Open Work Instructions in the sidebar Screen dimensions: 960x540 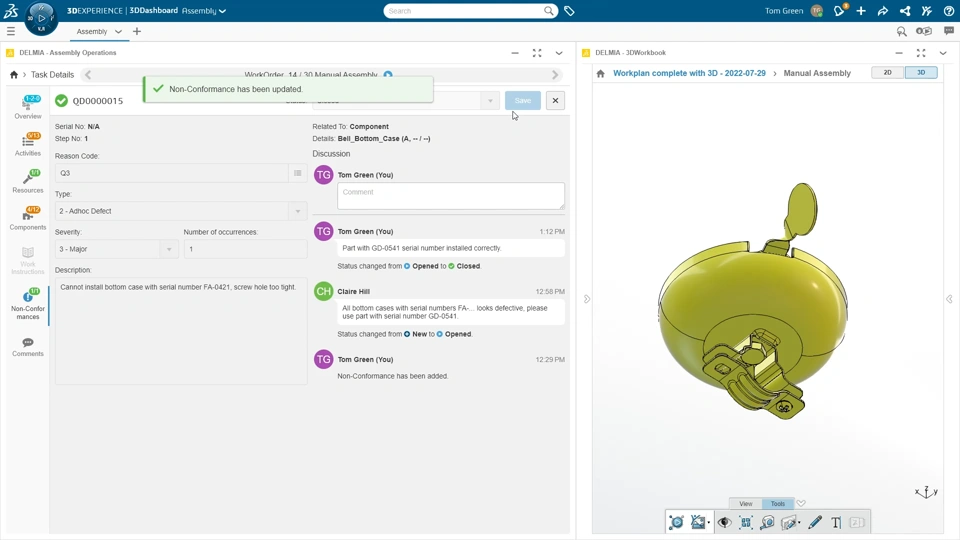pyautogui.click(x=28, y=260)
